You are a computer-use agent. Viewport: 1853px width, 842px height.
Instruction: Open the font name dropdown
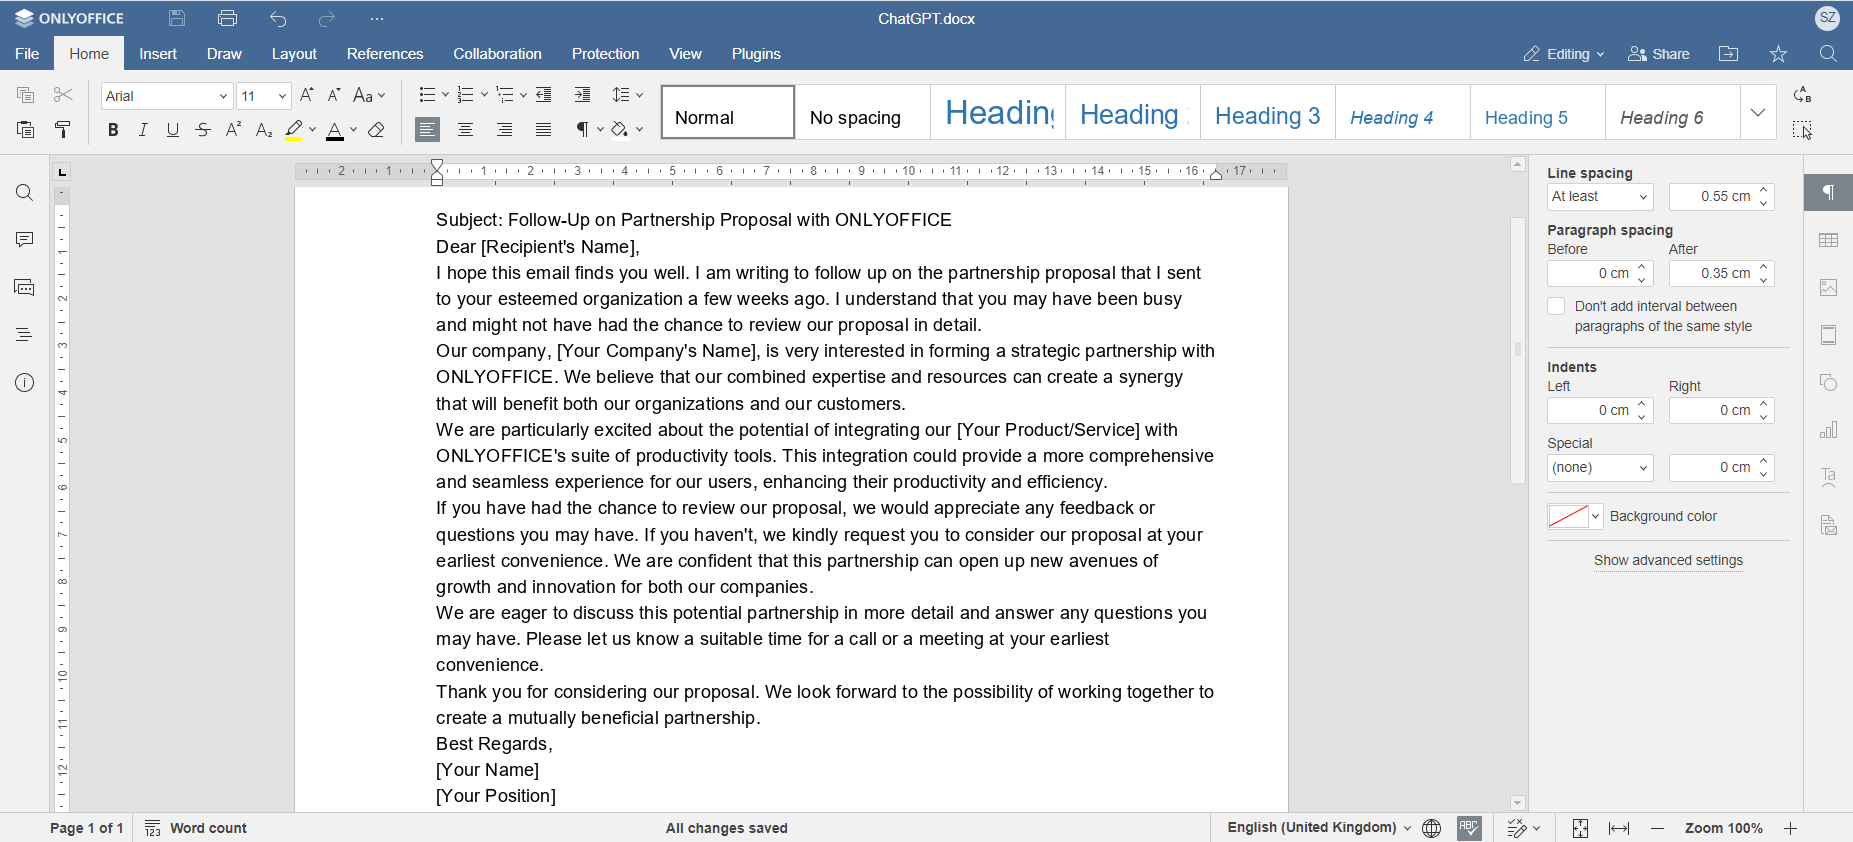pyautogui.click(x=223, y=96)
